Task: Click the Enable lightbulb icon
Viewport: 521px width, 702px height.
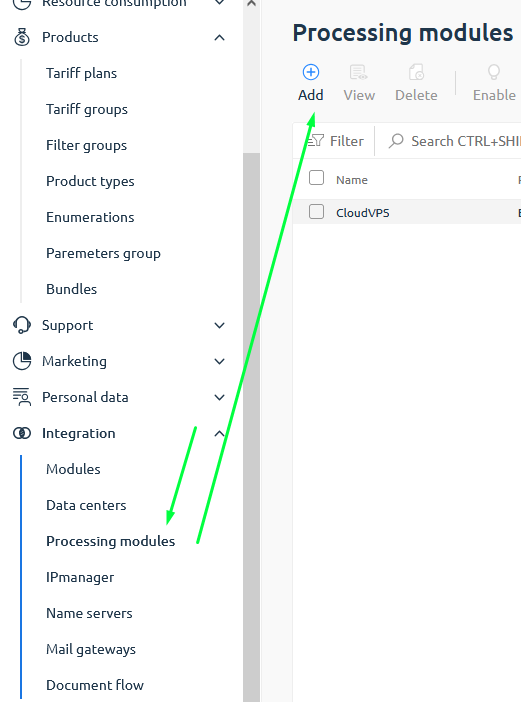Action: (494, 72)
